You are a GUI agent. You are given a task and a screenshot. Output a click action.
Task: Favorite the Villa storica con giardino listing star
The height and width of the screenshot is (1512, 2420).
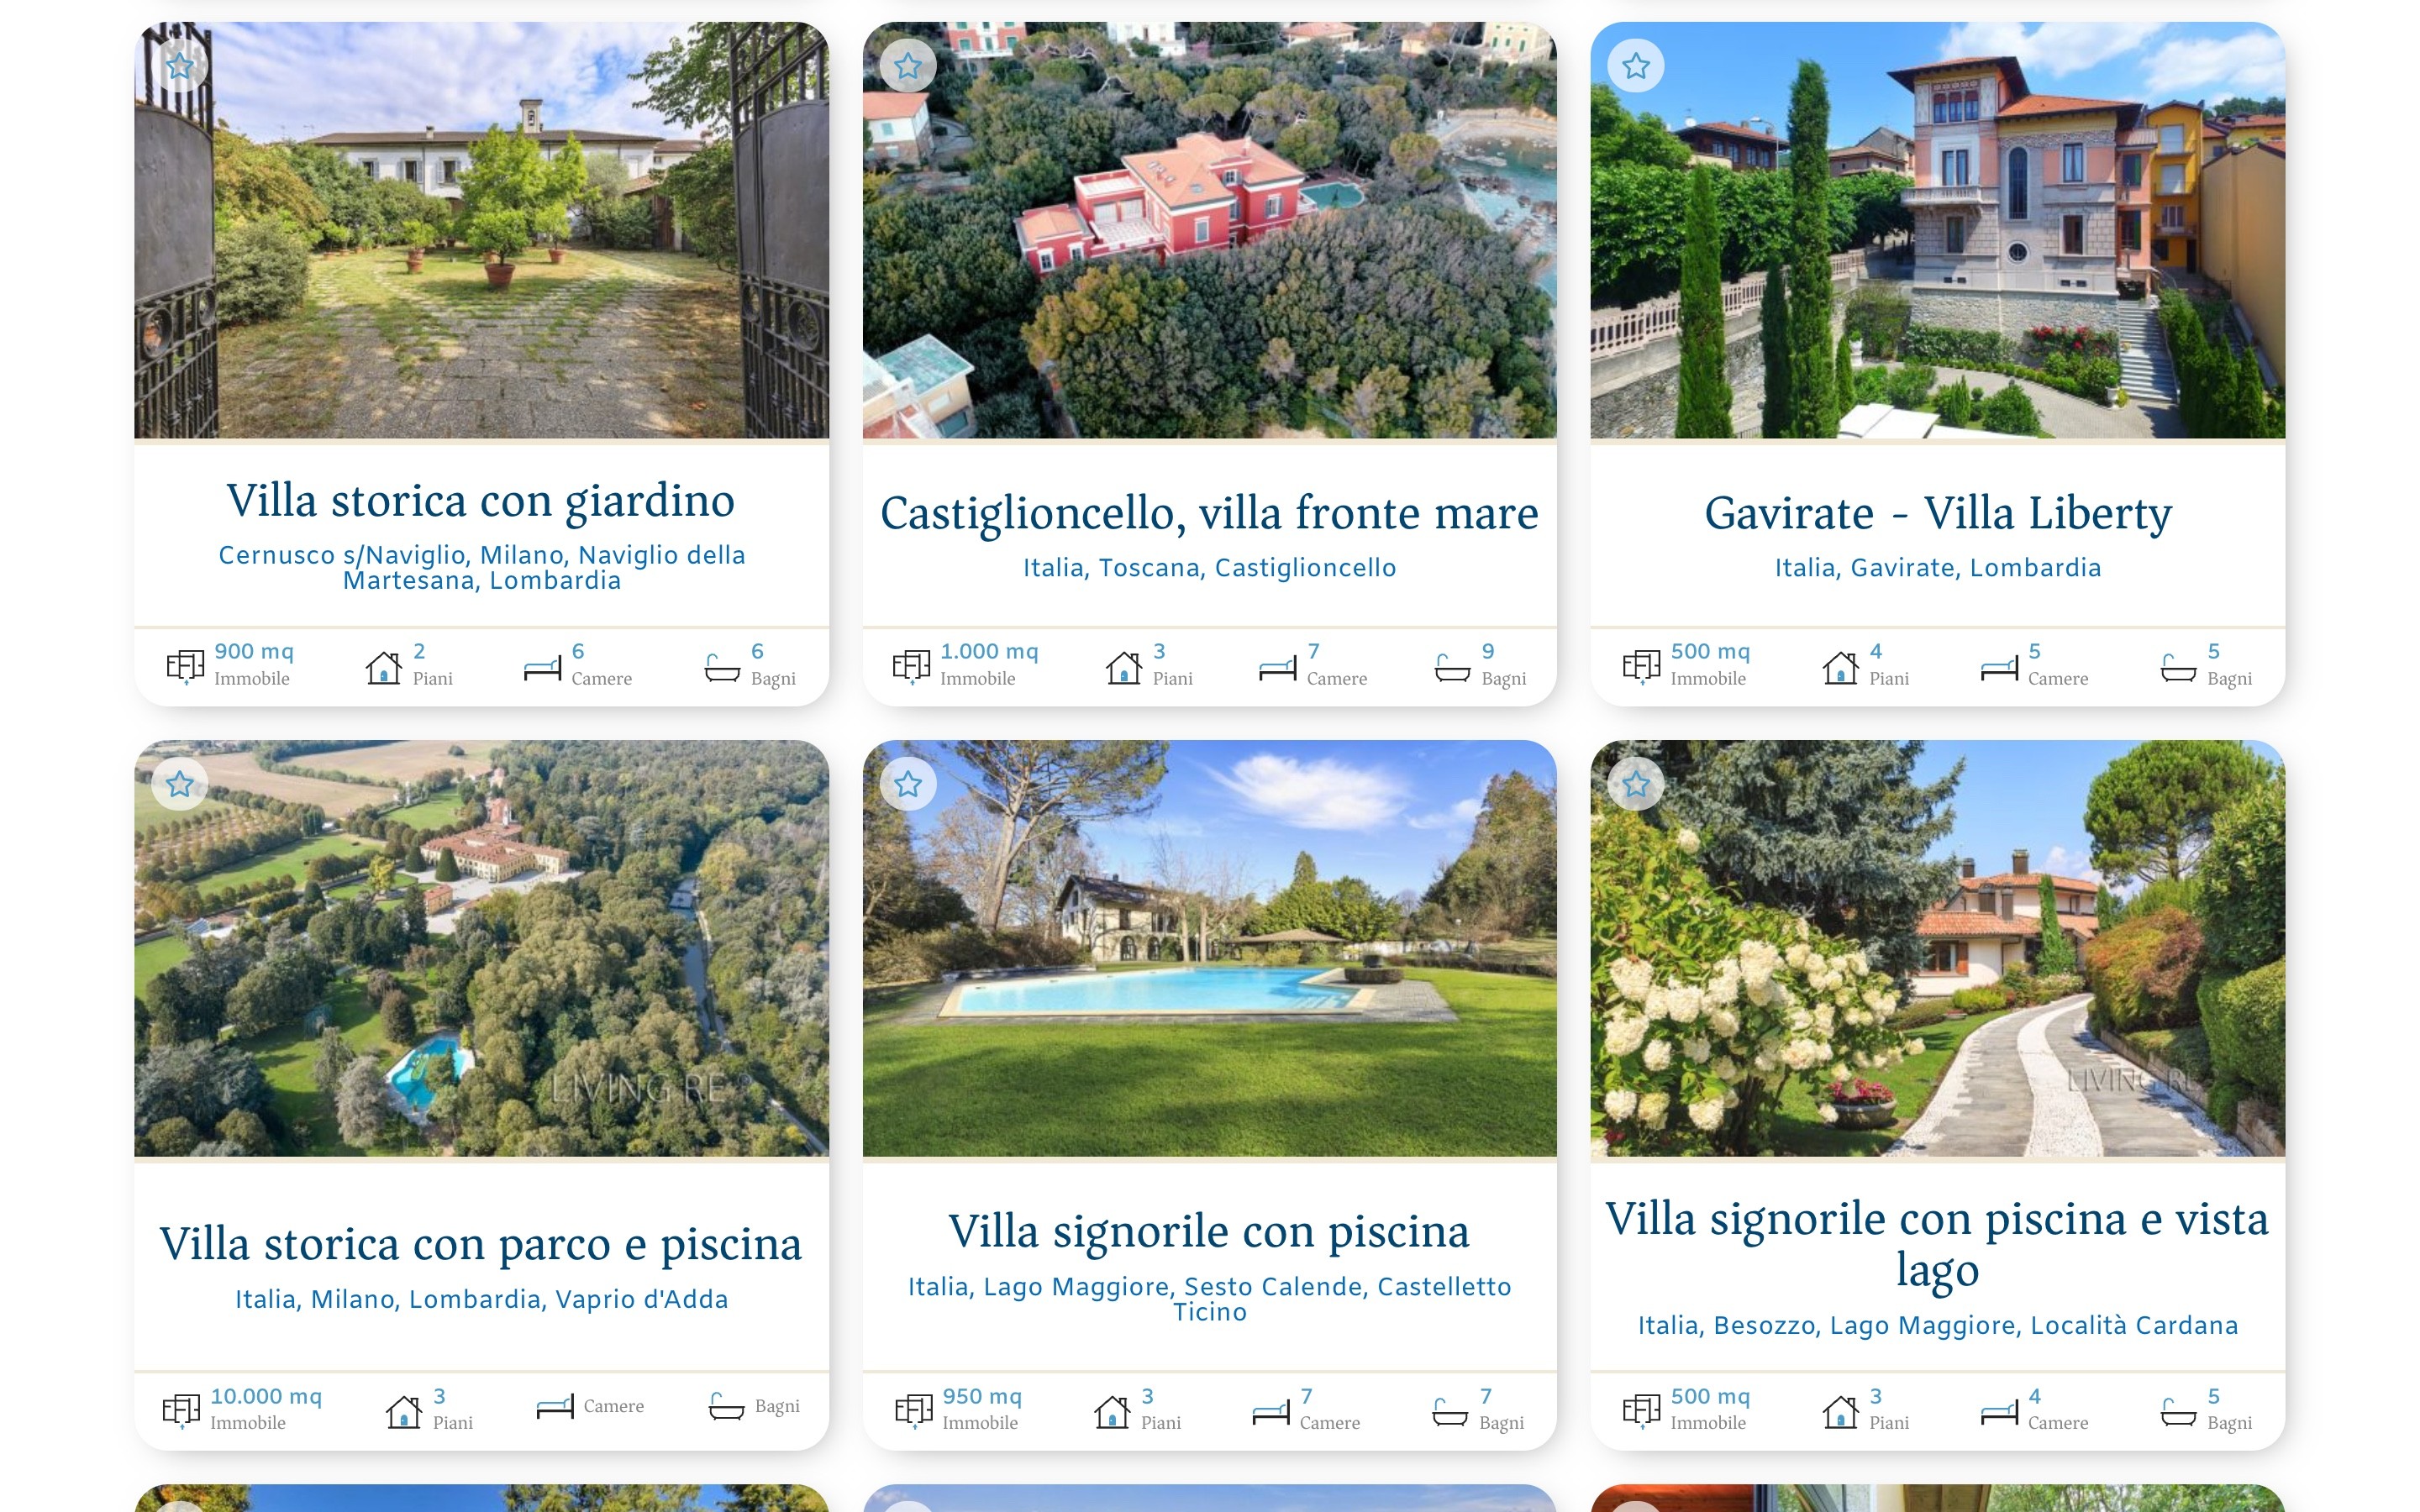tap(180, 66)
